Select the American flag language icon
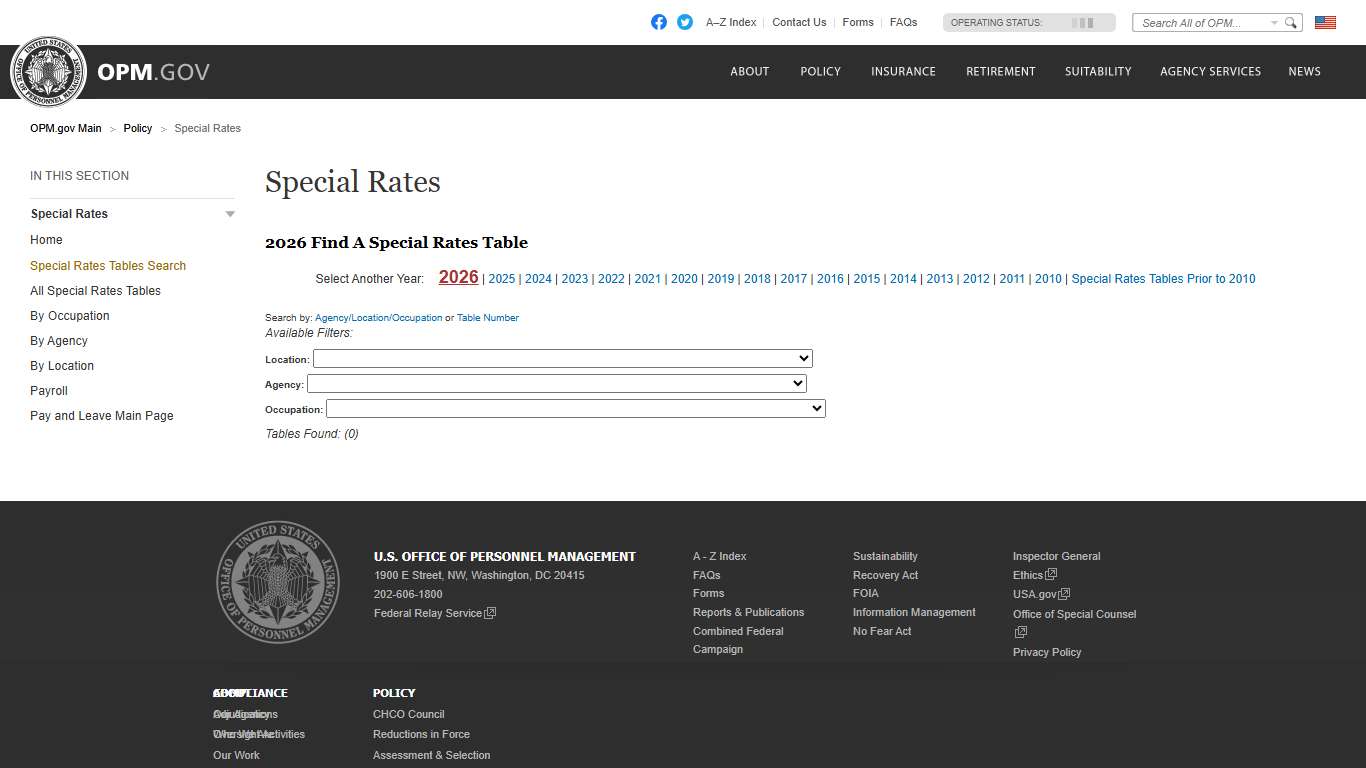 (x=1325, y=20)
